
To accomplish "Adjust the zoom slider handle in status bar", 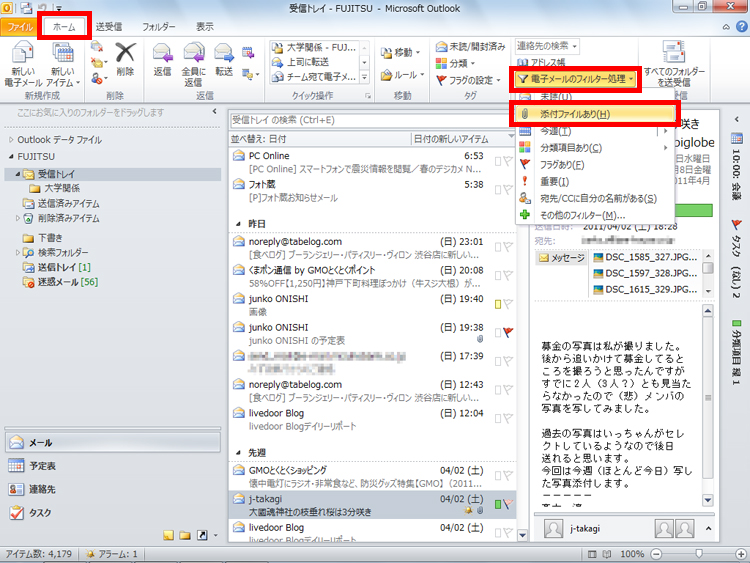I will point(698,554).
